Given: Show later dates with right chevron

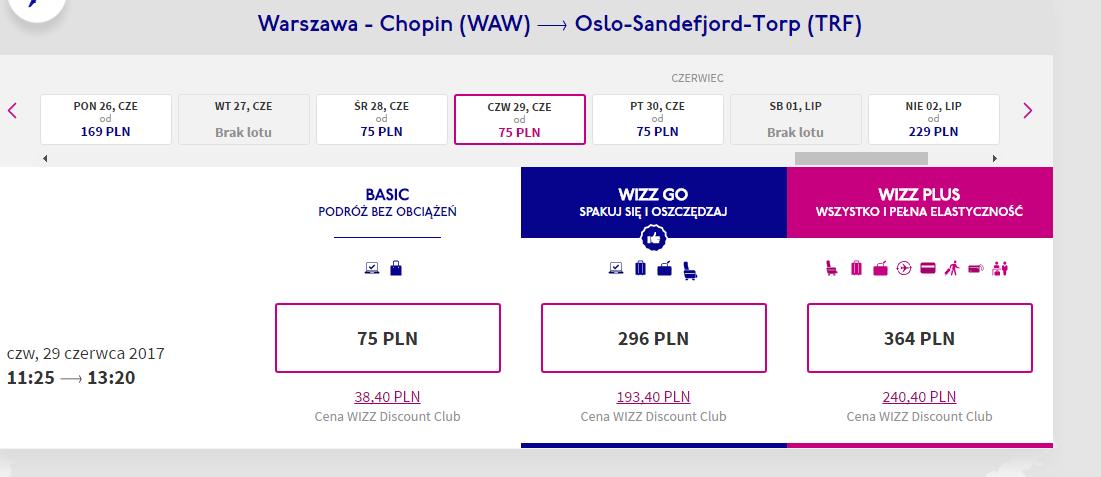Looking at the screenshot, I should click(1028, 110).
